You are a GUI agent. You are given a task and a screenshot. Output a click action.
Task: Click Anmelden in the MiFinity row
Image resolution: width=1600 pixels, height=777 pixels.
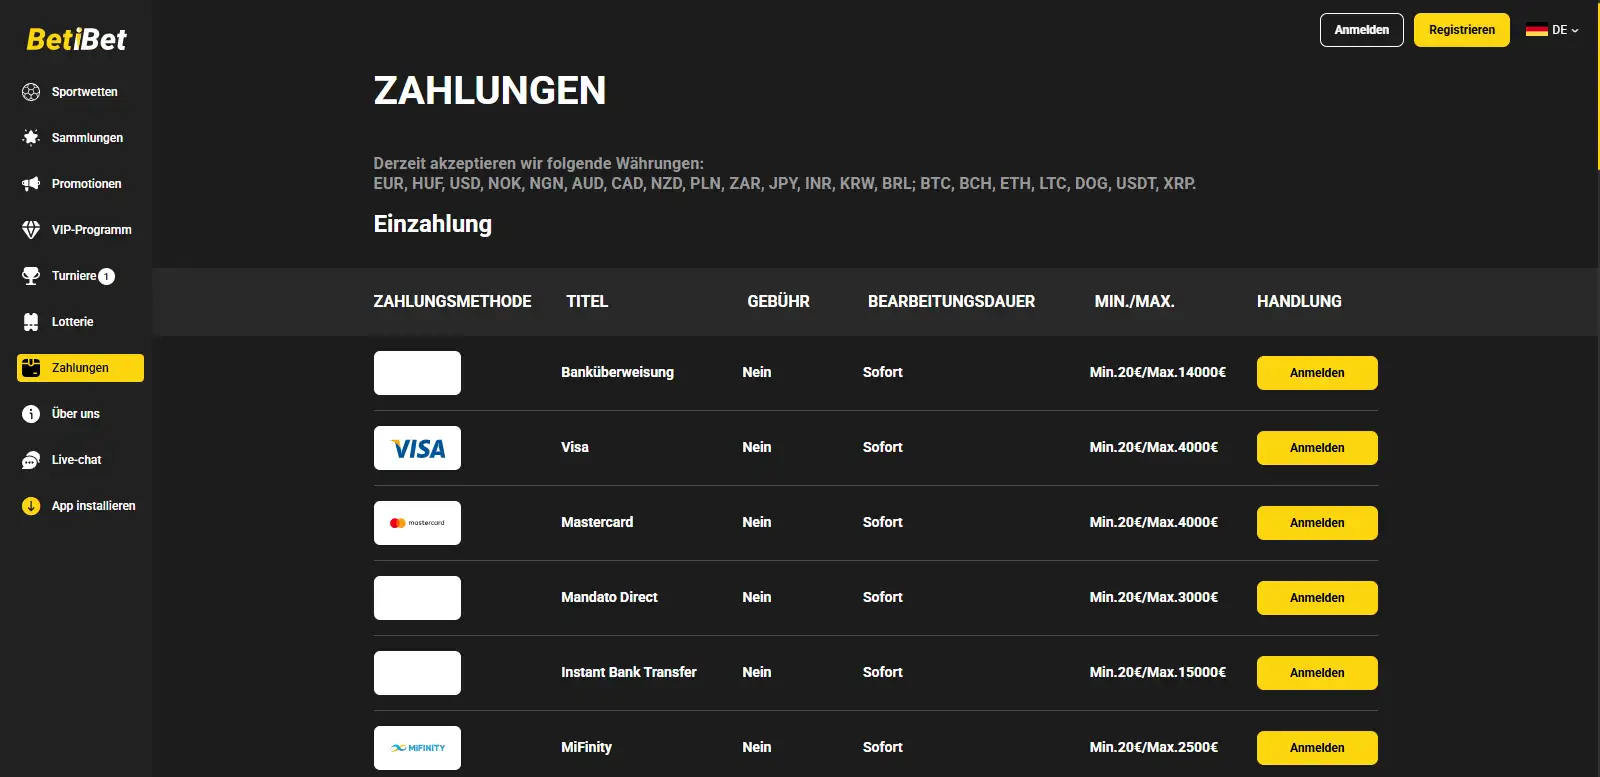(1317, 748)
